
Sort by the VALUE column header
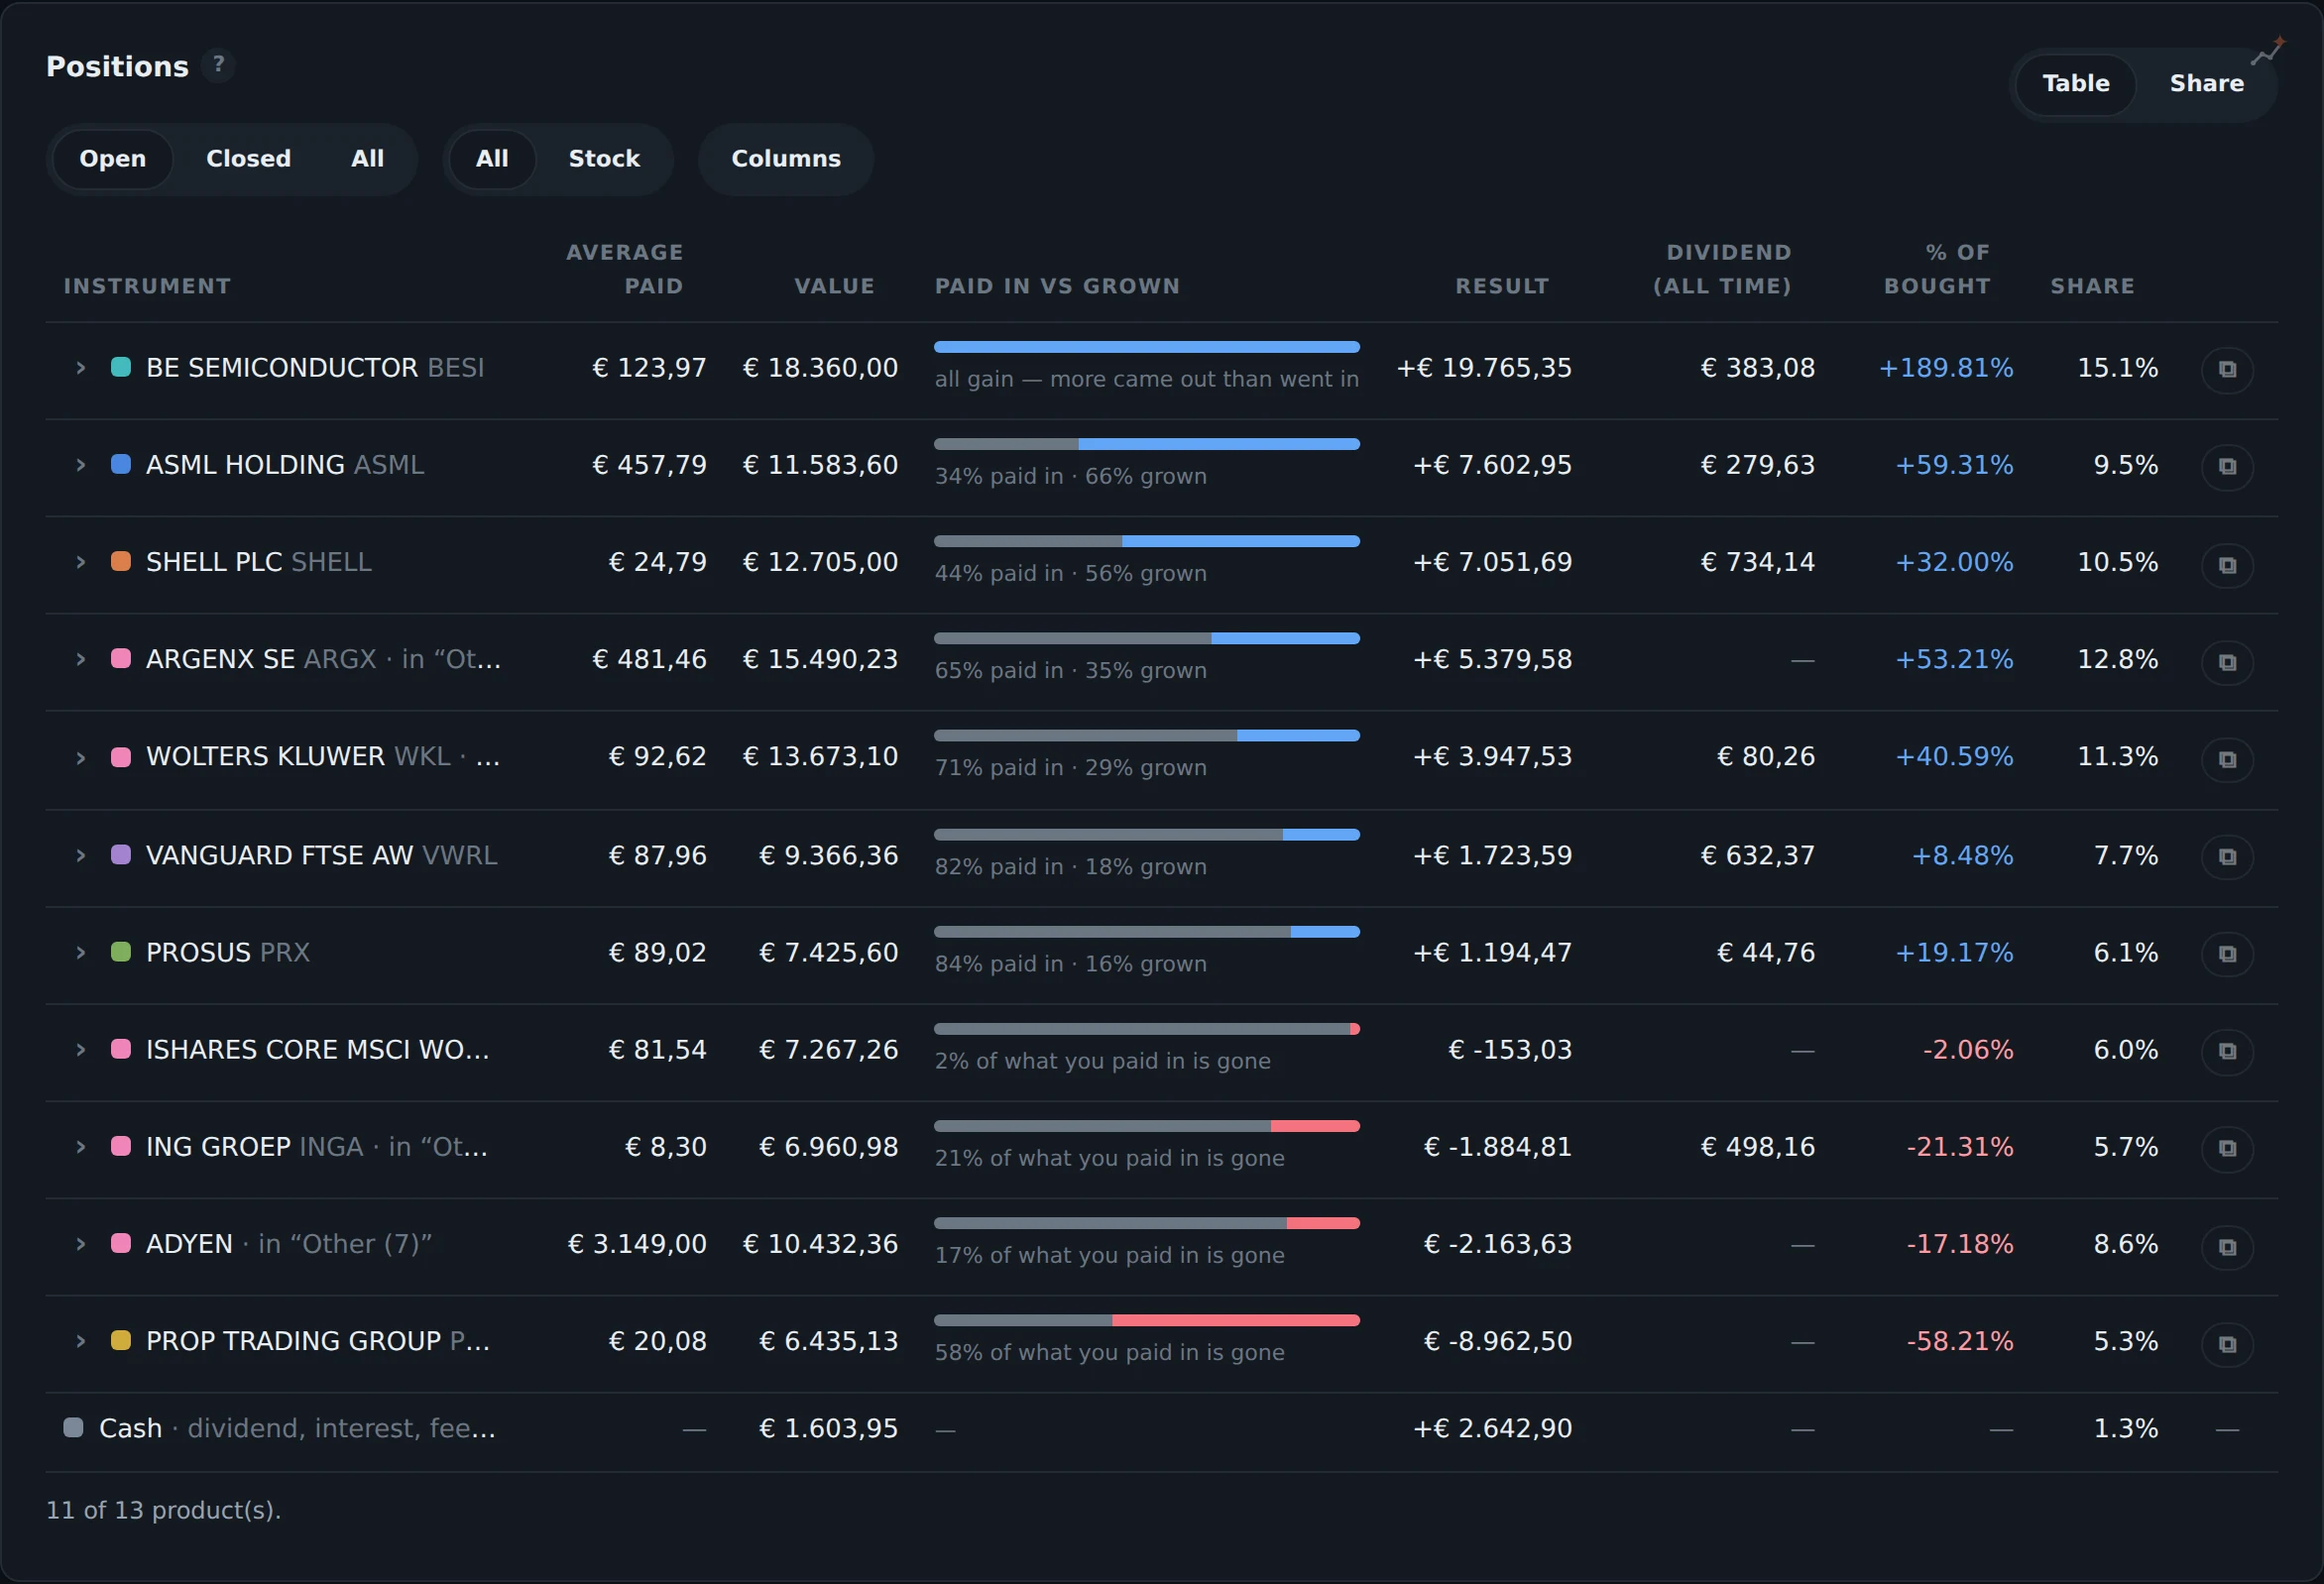(x=834, y=287)
